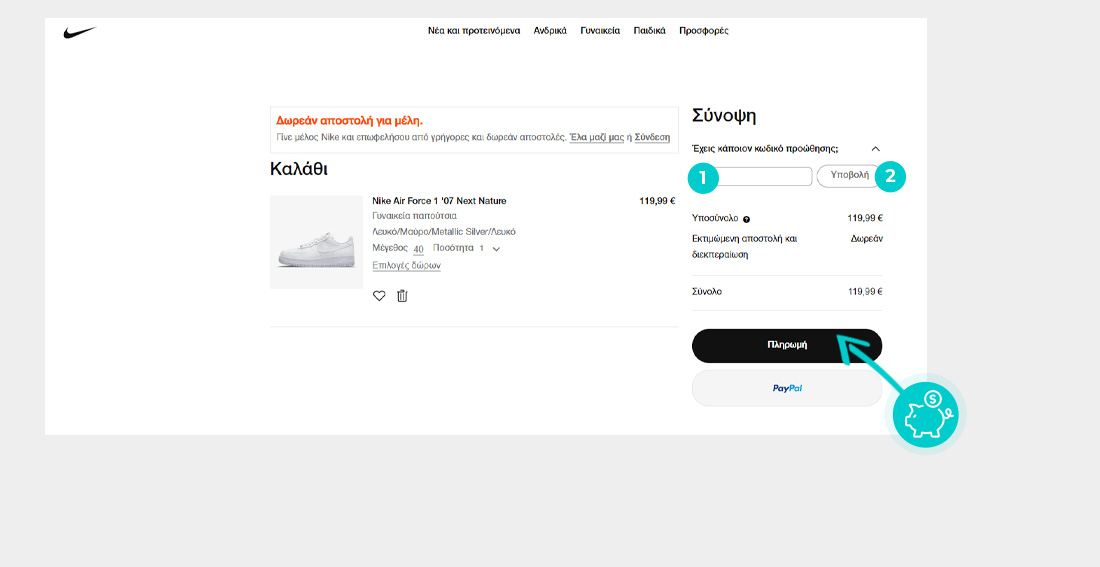Click the teal number 2 badge
This screenshot has width=1100, height=567.
click(x=890, y=177)
